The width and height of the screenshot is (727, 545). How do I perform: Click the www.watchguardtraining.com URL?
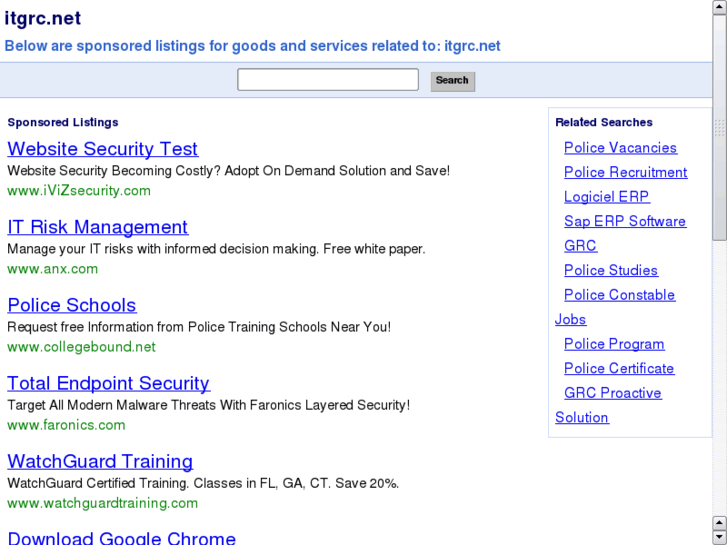point(102,503)
